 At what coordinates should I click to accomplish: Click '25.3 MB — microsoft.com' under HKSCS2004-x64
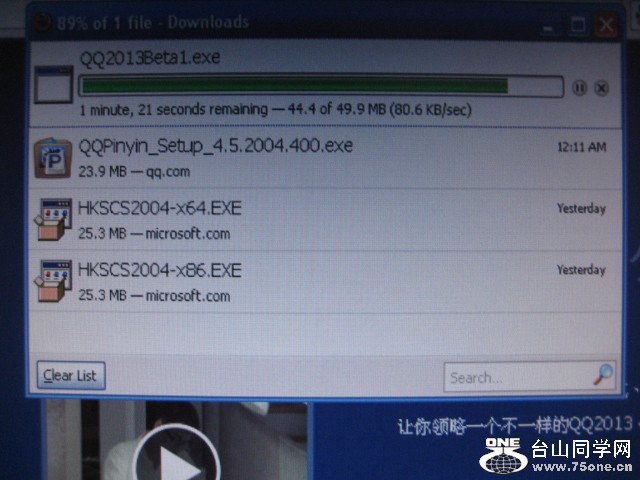coord(154,233)
